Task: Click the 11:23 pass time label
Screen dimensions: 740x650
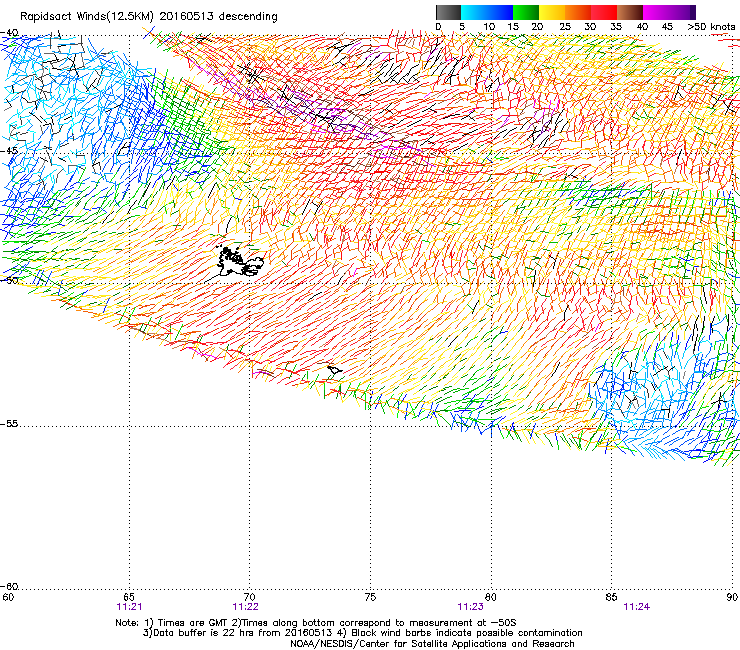Action: click(471, 607)
